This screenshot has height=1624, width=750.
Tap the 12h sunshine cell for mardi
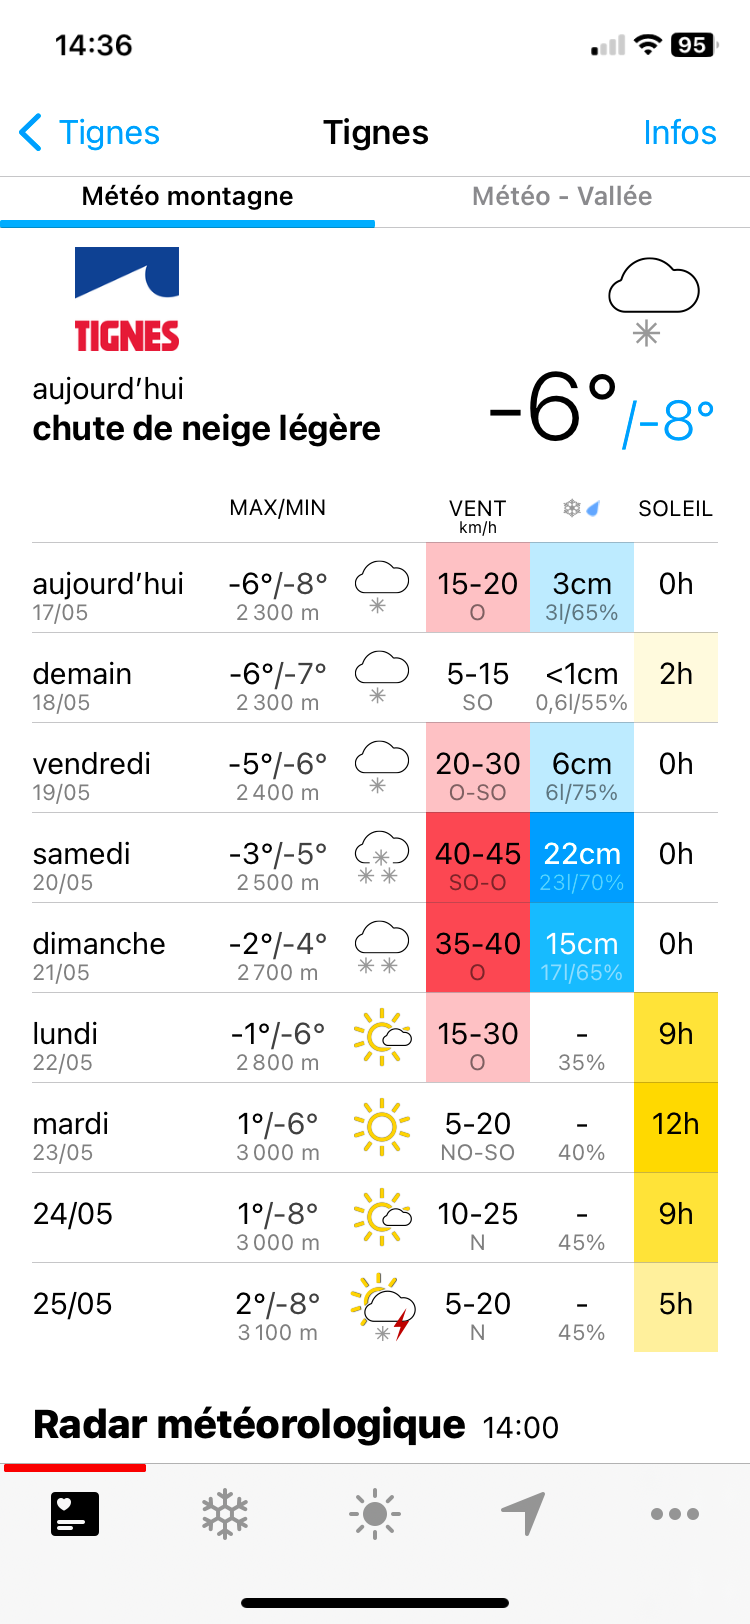pos(676,1128)
